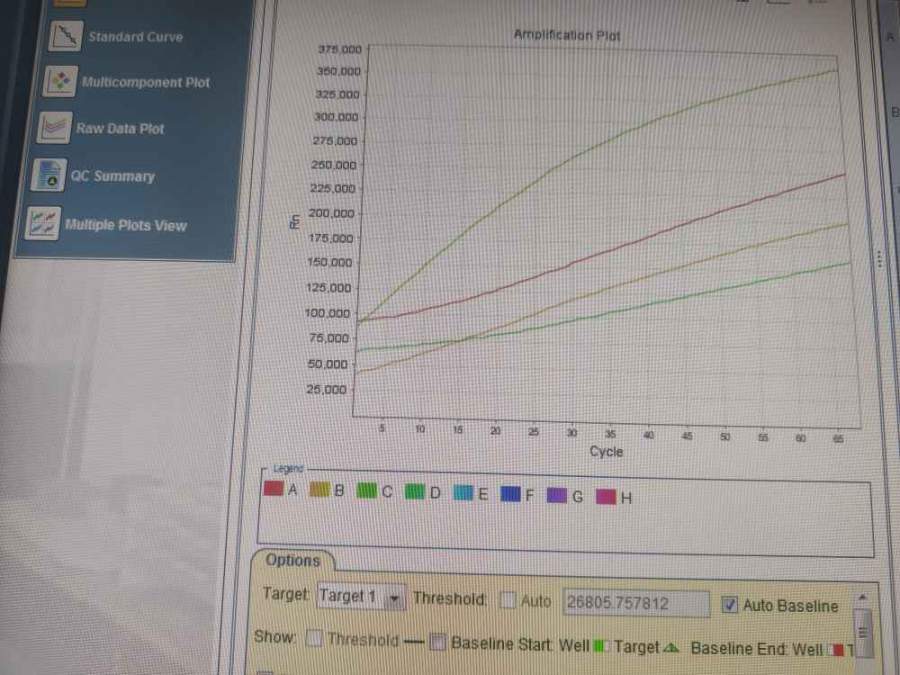
Task: Select the QC Summary label
Action: click(x=113, y=176)
